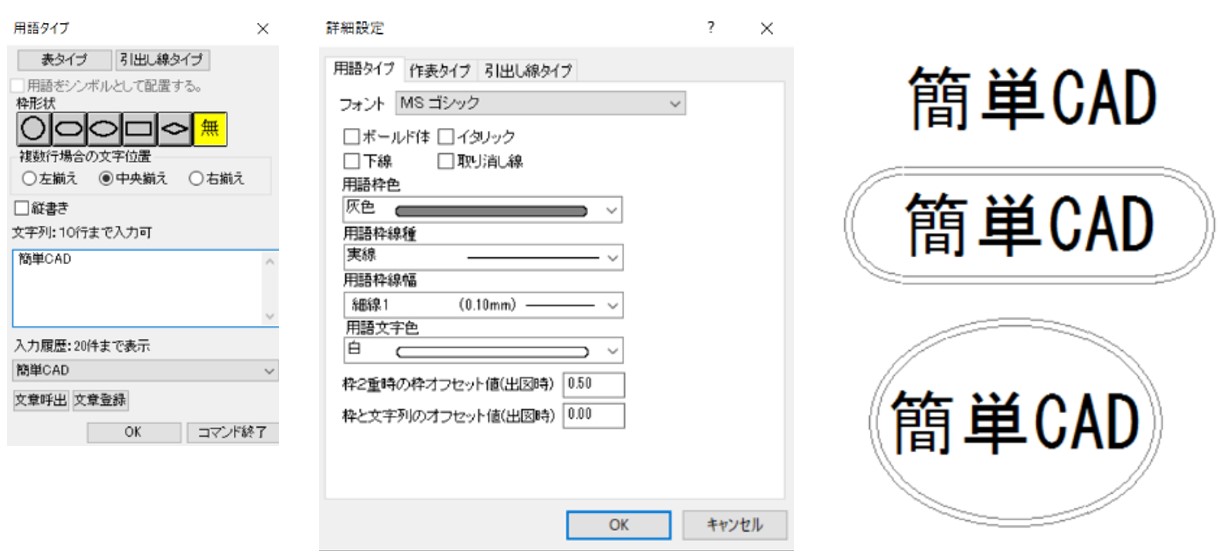Enable the 縦書き checkbox
Screen dimensions: 1220x557
tap(22, 208)
